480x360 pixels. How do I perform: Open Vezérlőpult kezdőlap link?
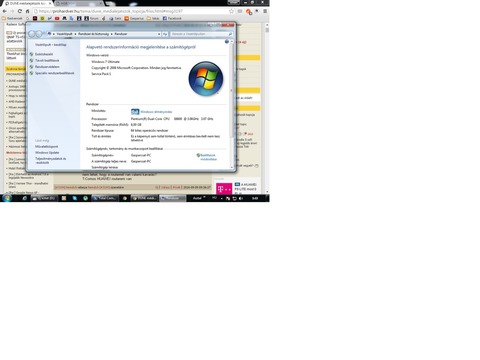click(51, 45)
